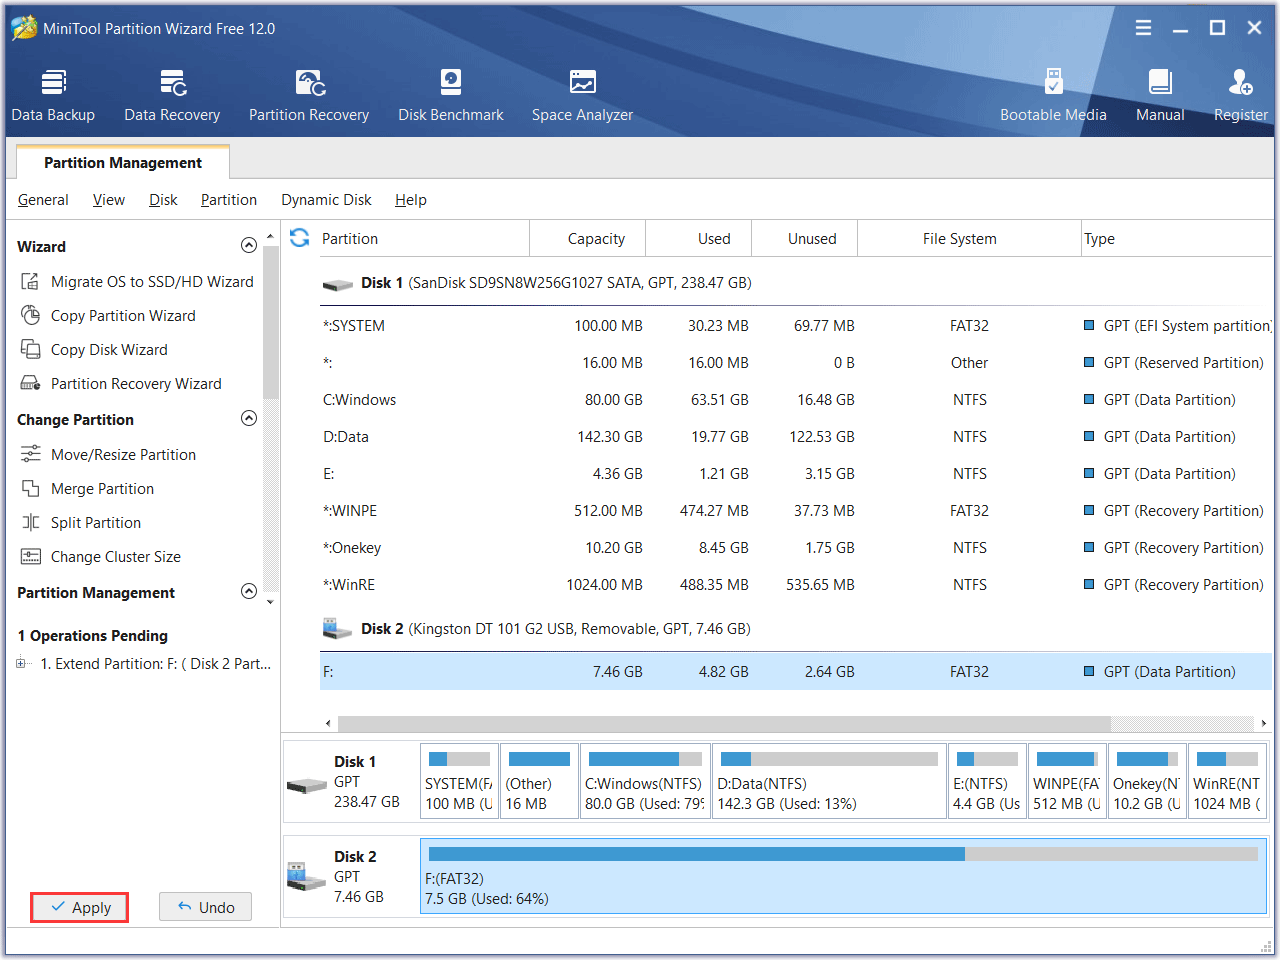Open the Partition Recovery Wizard

[x=121, y=384]
